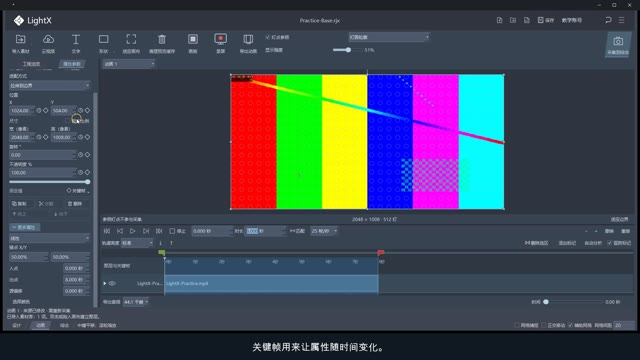Enable the orthogonal move checkbox
The image size is (640, 360).
[543, 325]
